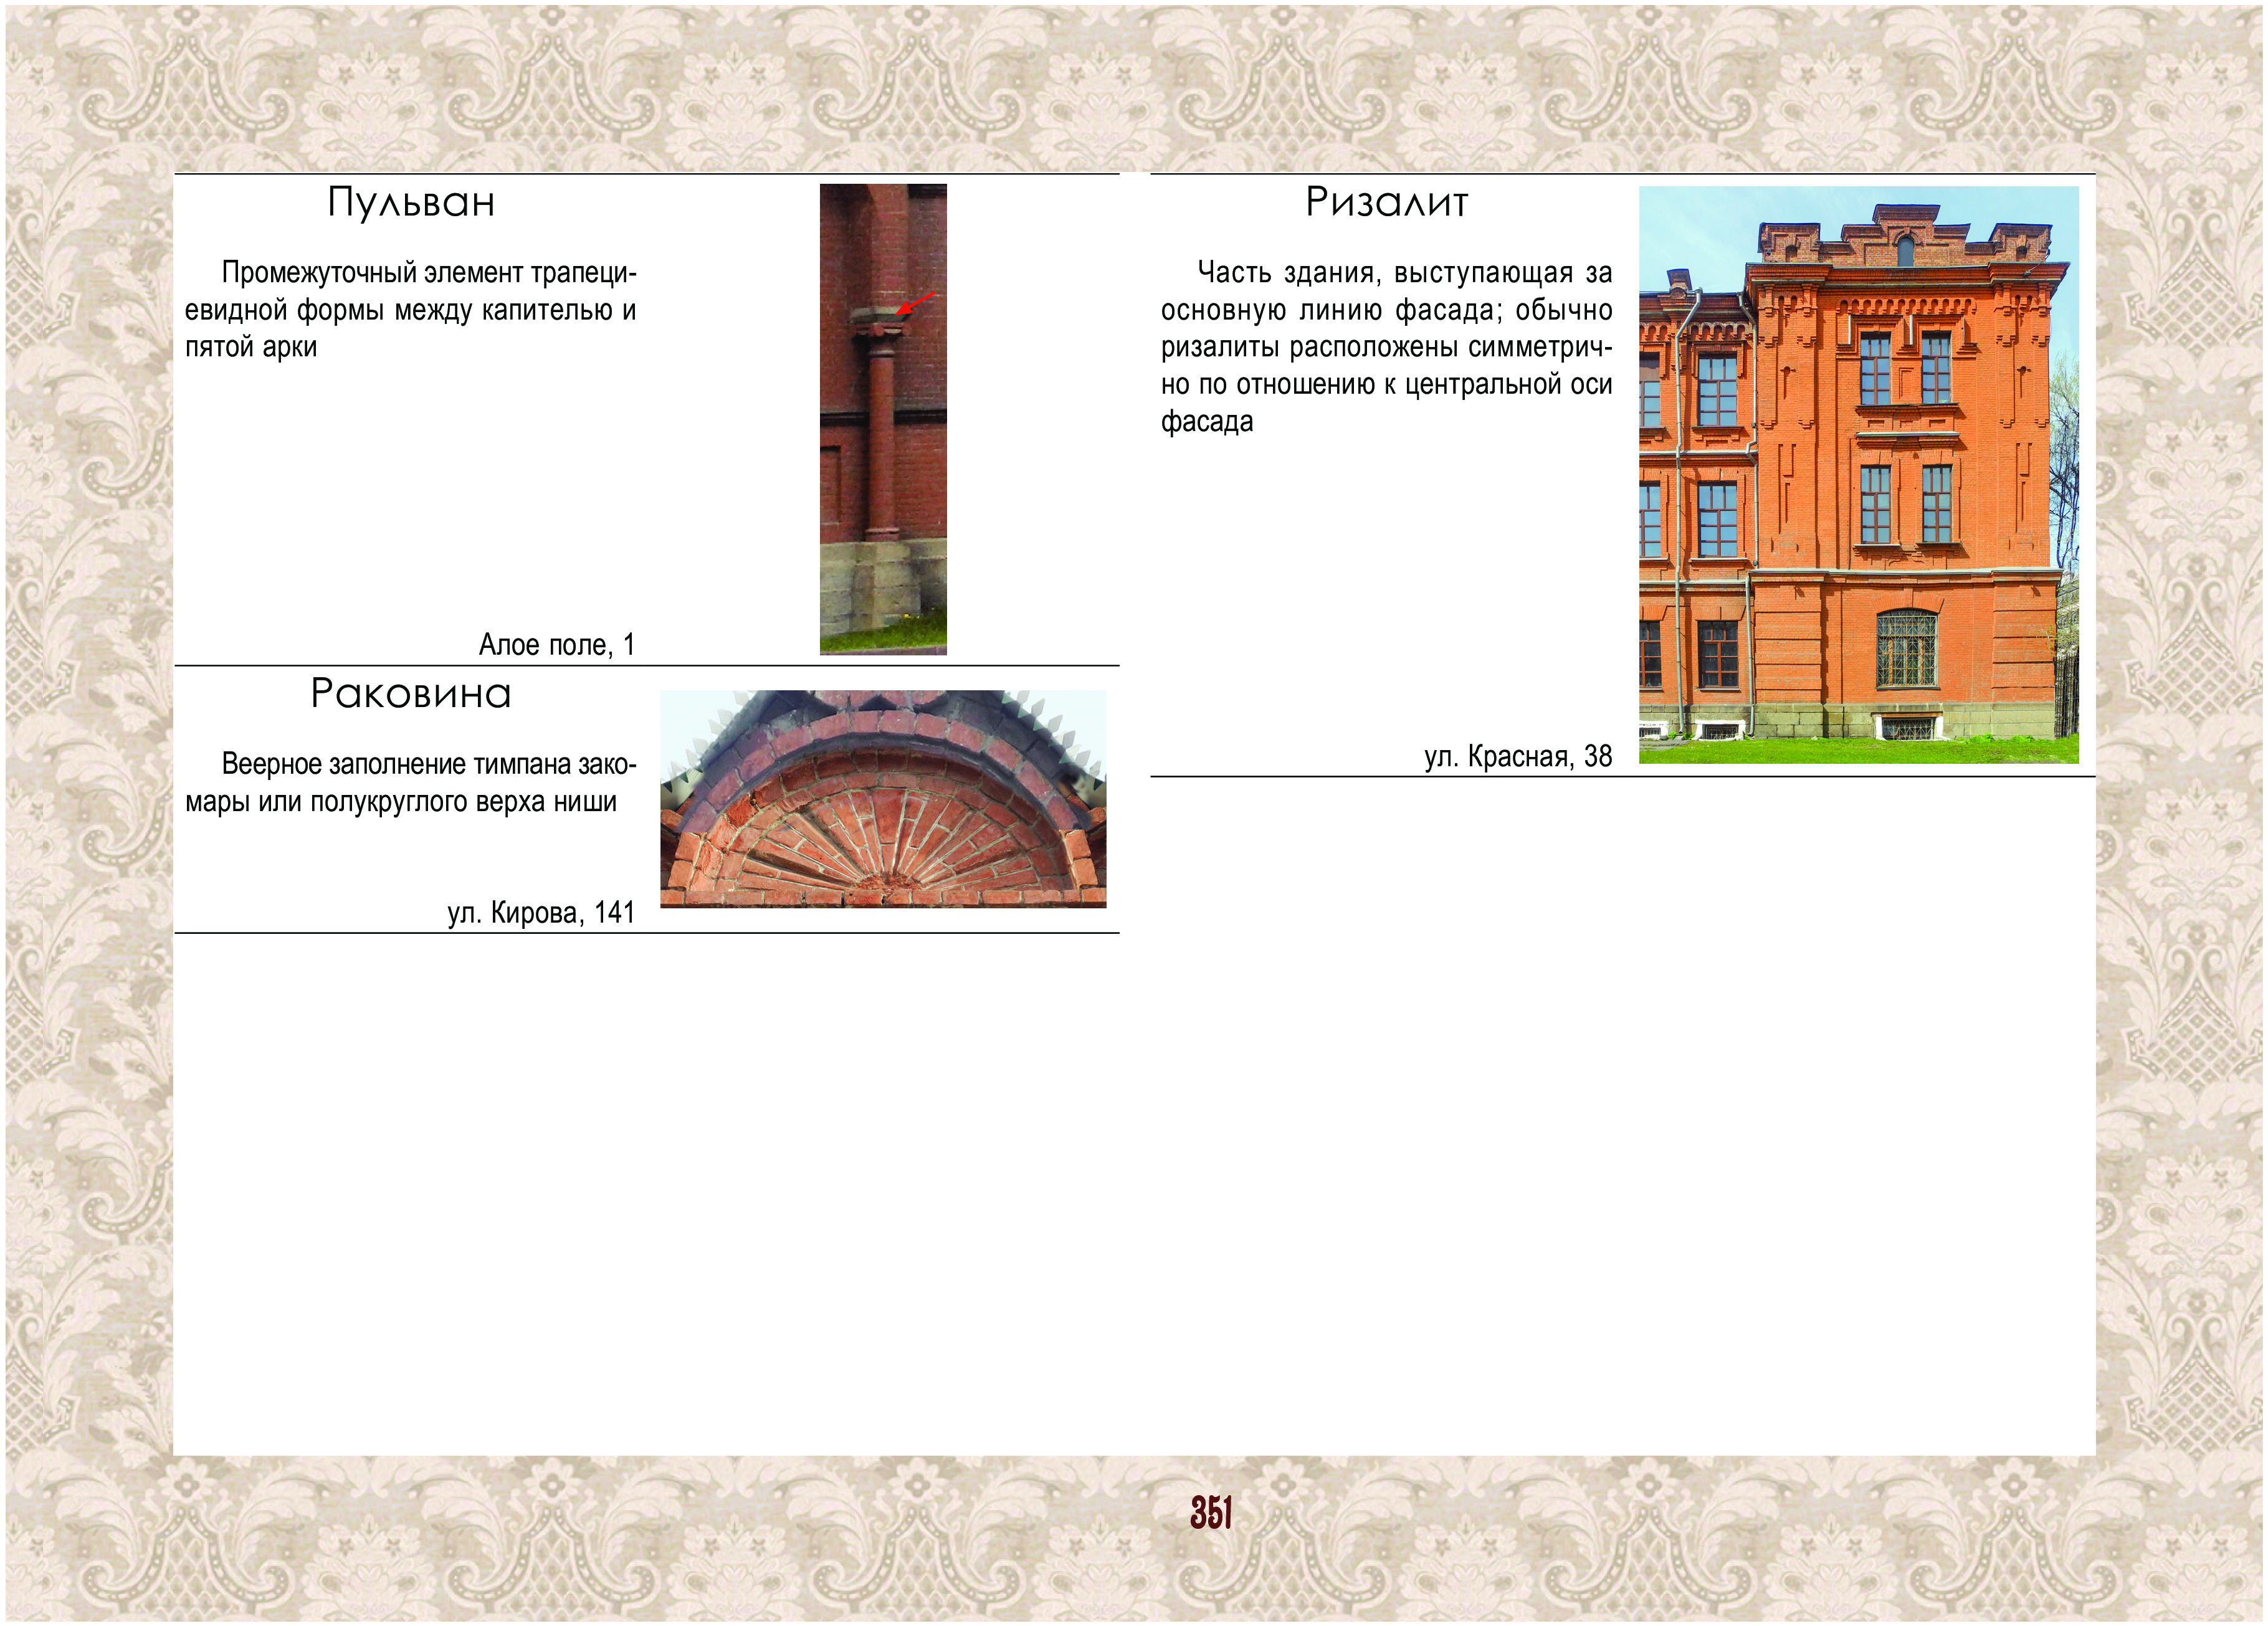Click the ул. Красная, 38 caption

(1518, 756)
